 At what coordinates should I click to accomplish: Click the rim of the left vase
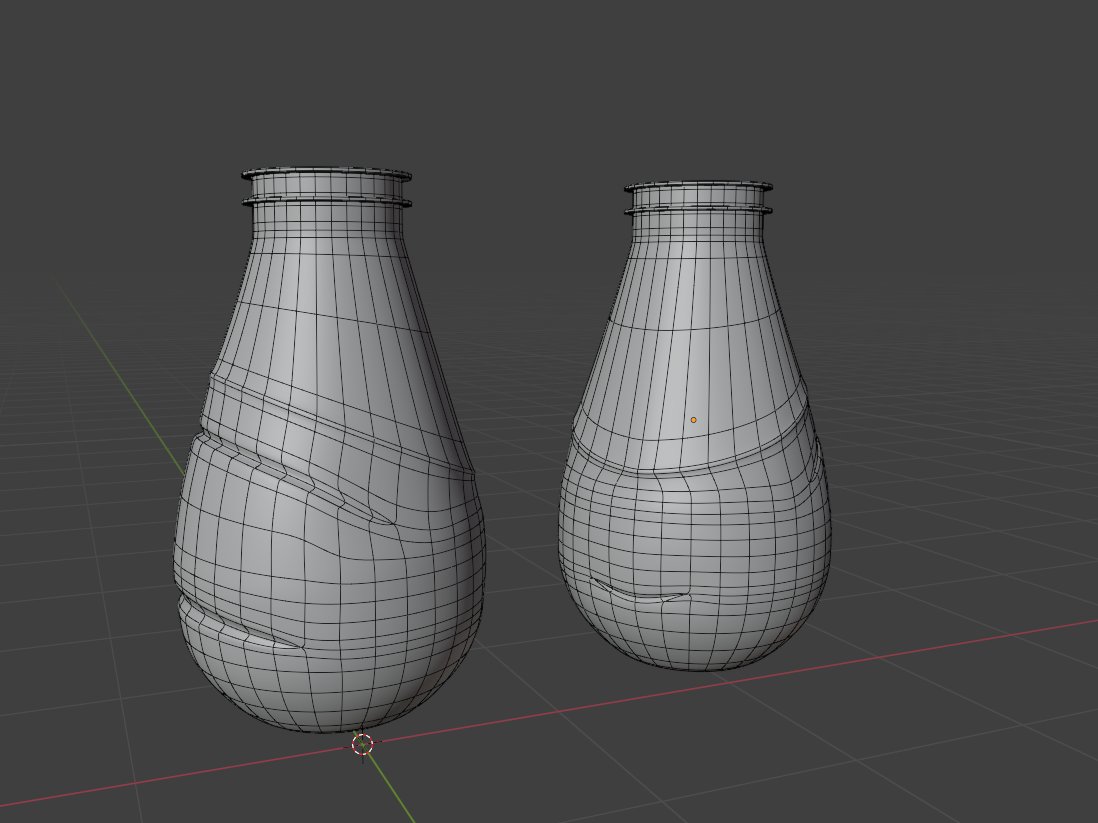click(x=330, y=170)
